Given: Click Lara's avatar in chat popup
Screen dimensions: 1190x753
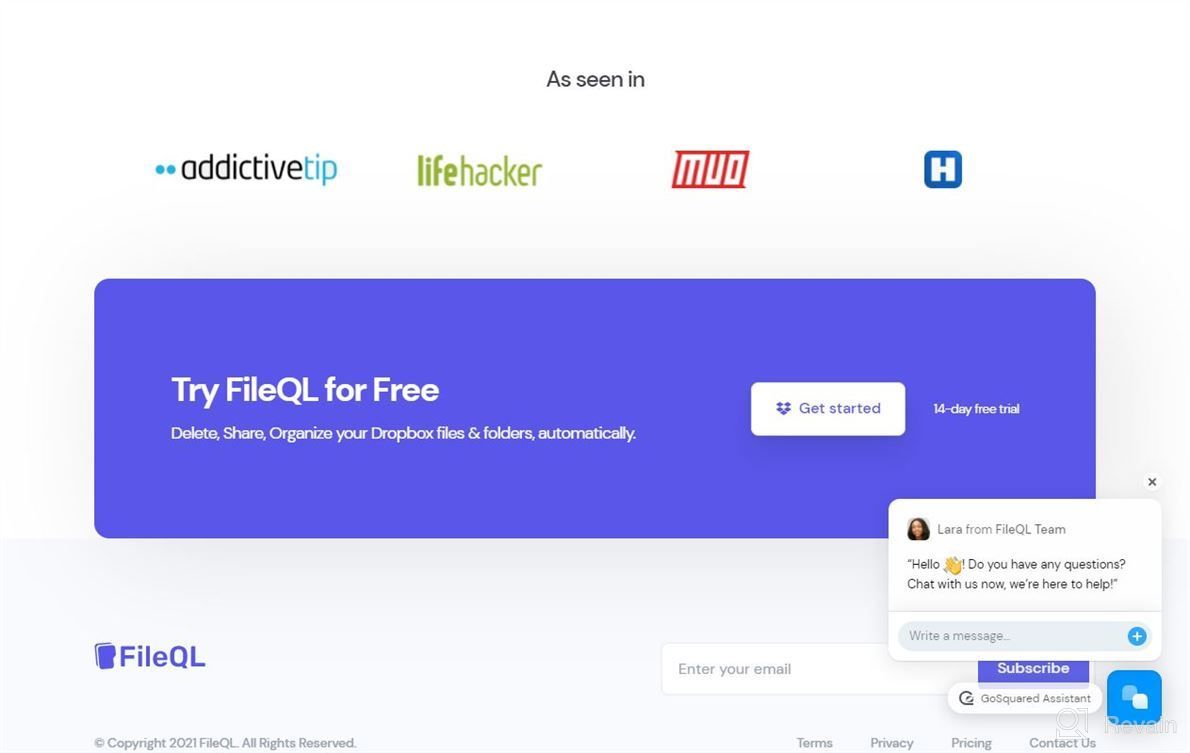Looking at the screenshot, I should (918, 529).
